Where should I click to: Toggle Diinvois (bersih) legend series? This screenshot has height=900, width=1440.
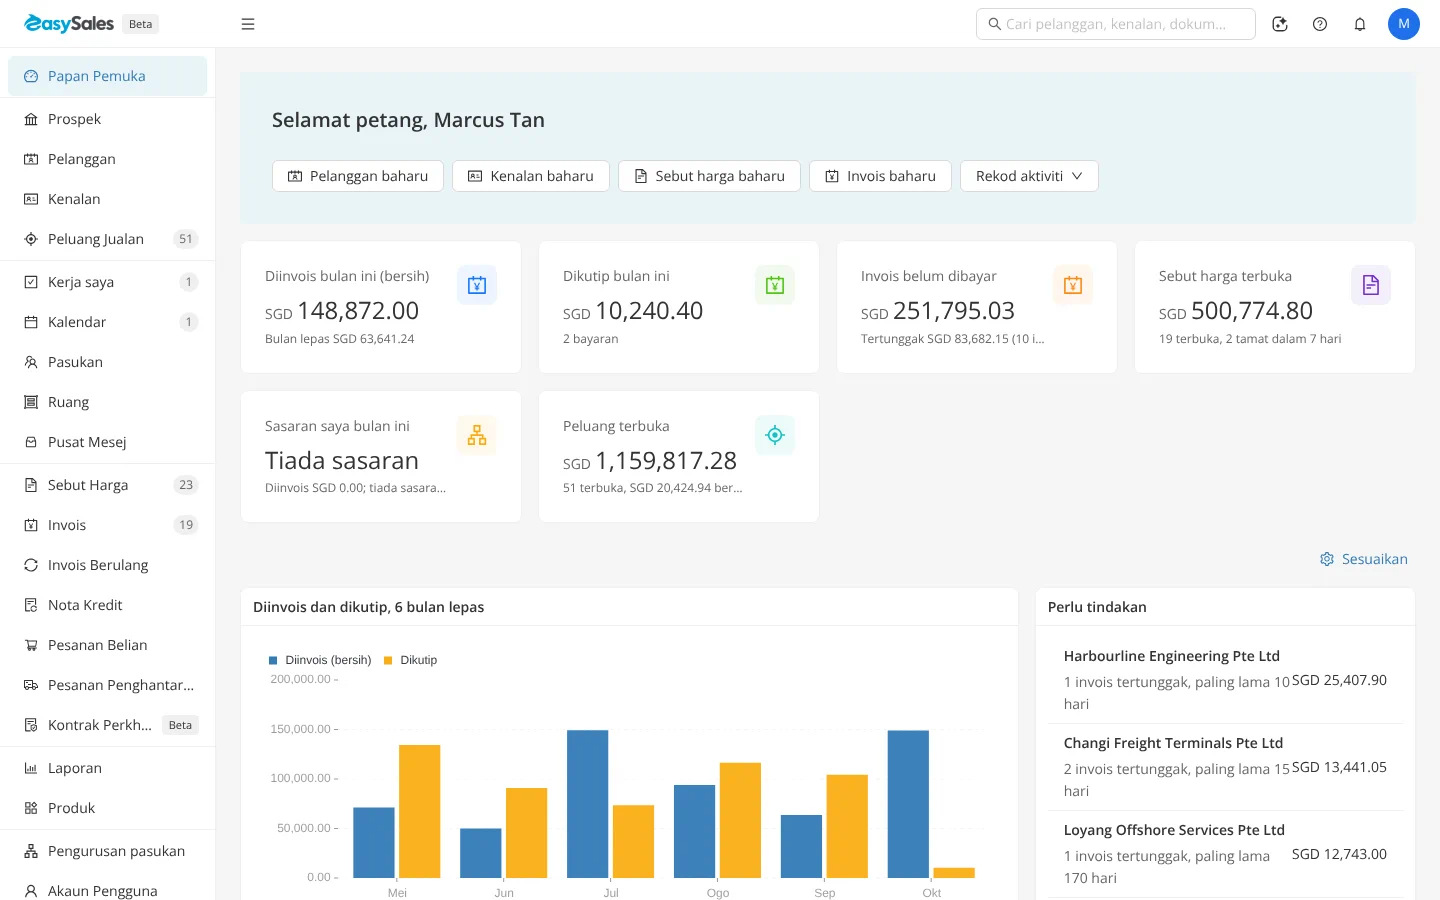pyautogui.click(x=320, y=660)
